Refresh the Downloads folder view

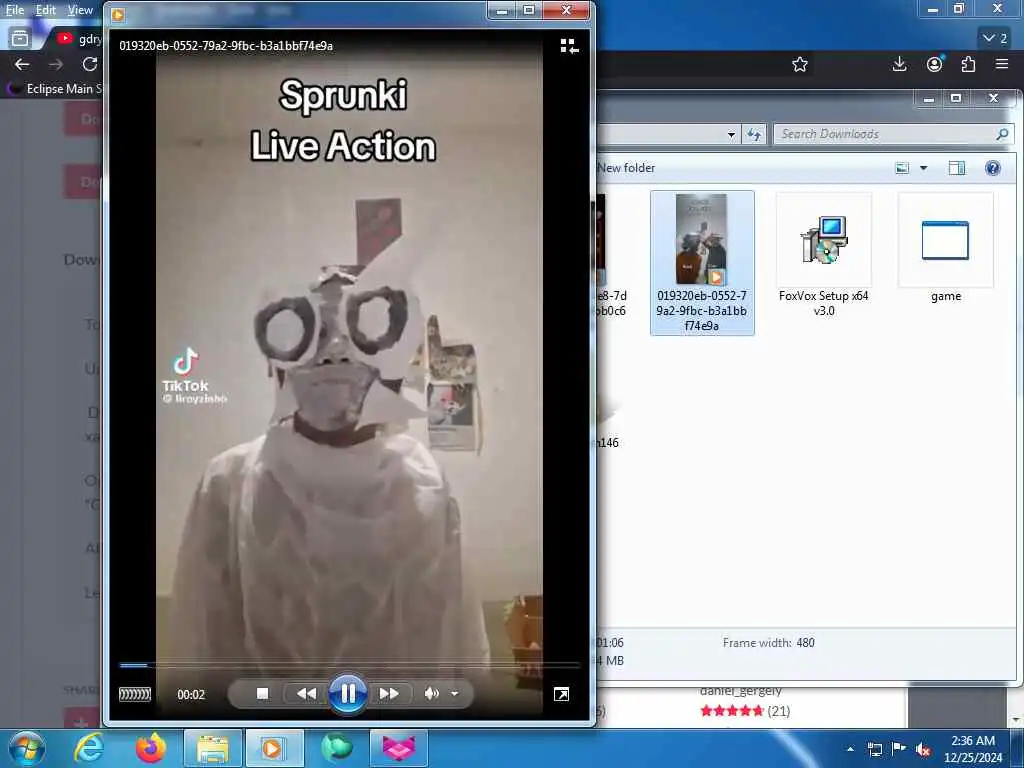[754, 135]
